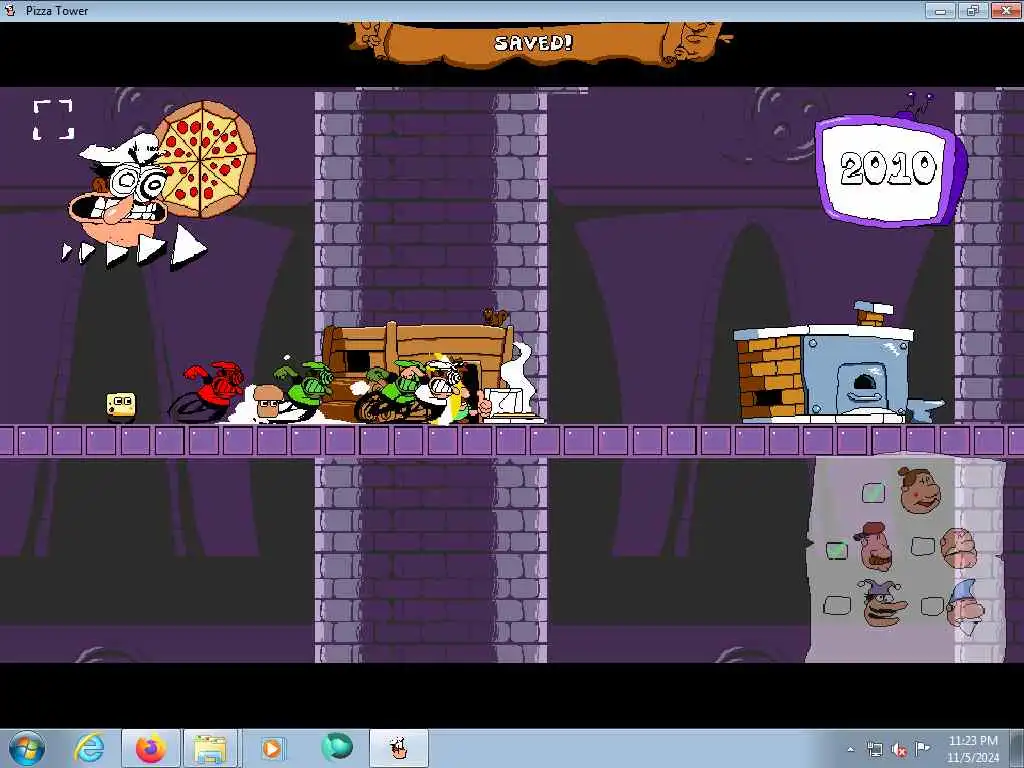Toggle the checkbox beside the red cap man

pyautogui.click(x=836, y=551)
